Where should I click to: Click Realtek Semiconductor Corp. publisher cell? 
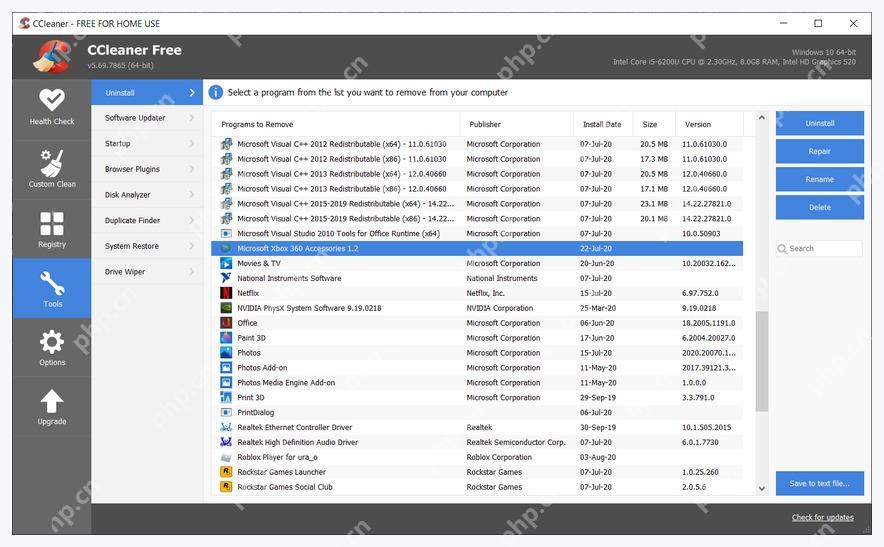516,442
